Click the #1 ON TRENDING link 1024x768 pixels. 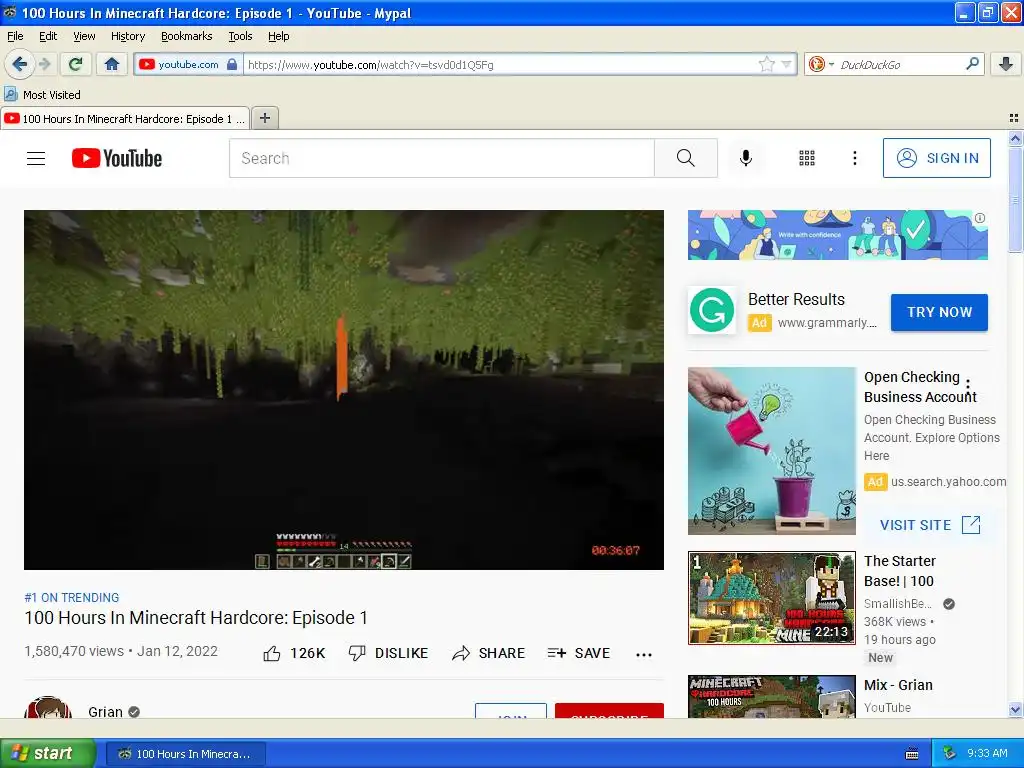pos(72,598)
